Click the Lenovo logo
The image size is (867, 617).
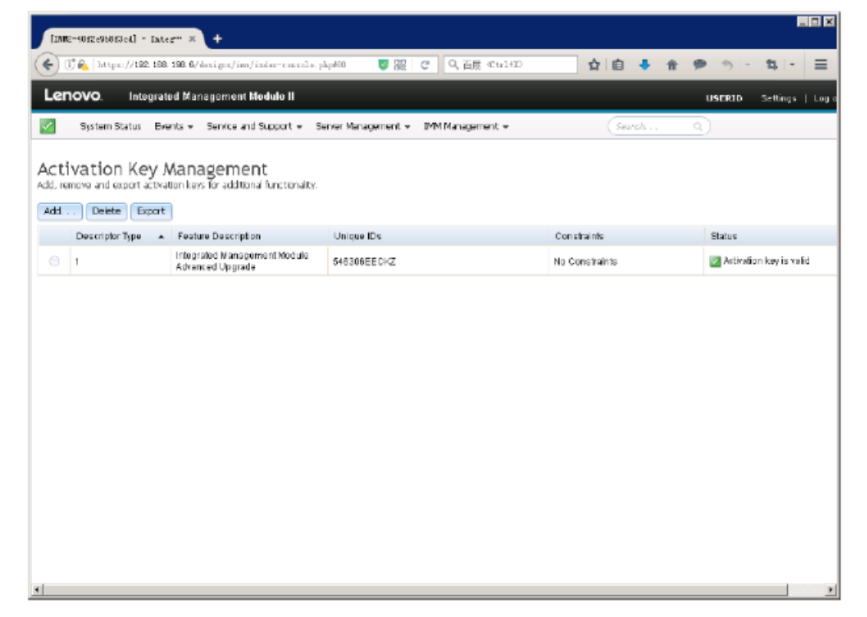(x=73, y=95)
